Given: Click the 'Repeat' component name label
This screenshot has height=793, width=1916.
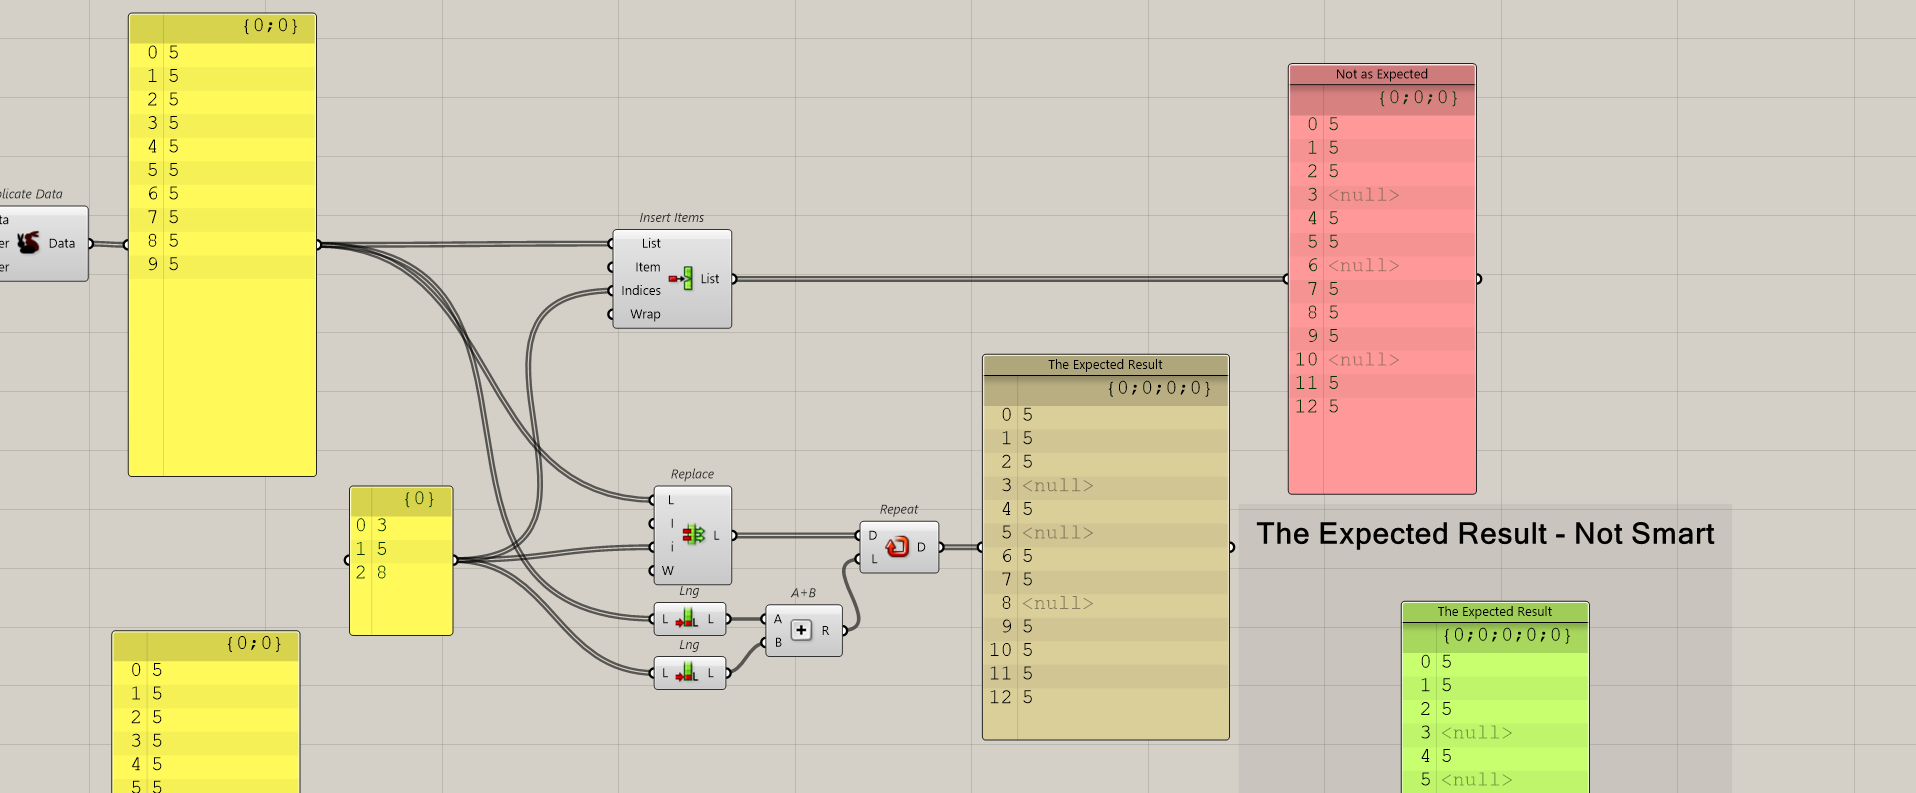Looking at the screenshot, I should [x=899, y=510].
